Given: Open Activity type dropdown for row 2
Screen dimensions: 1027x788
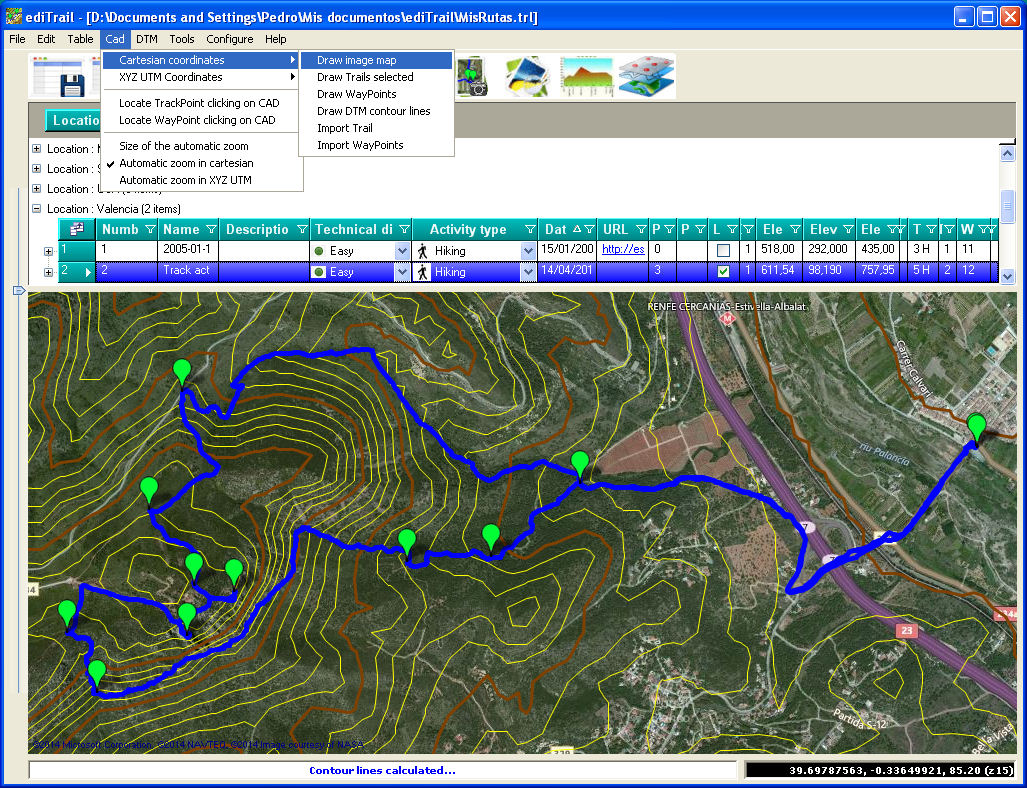Looking at the screenshot, I should click(528, 272).
